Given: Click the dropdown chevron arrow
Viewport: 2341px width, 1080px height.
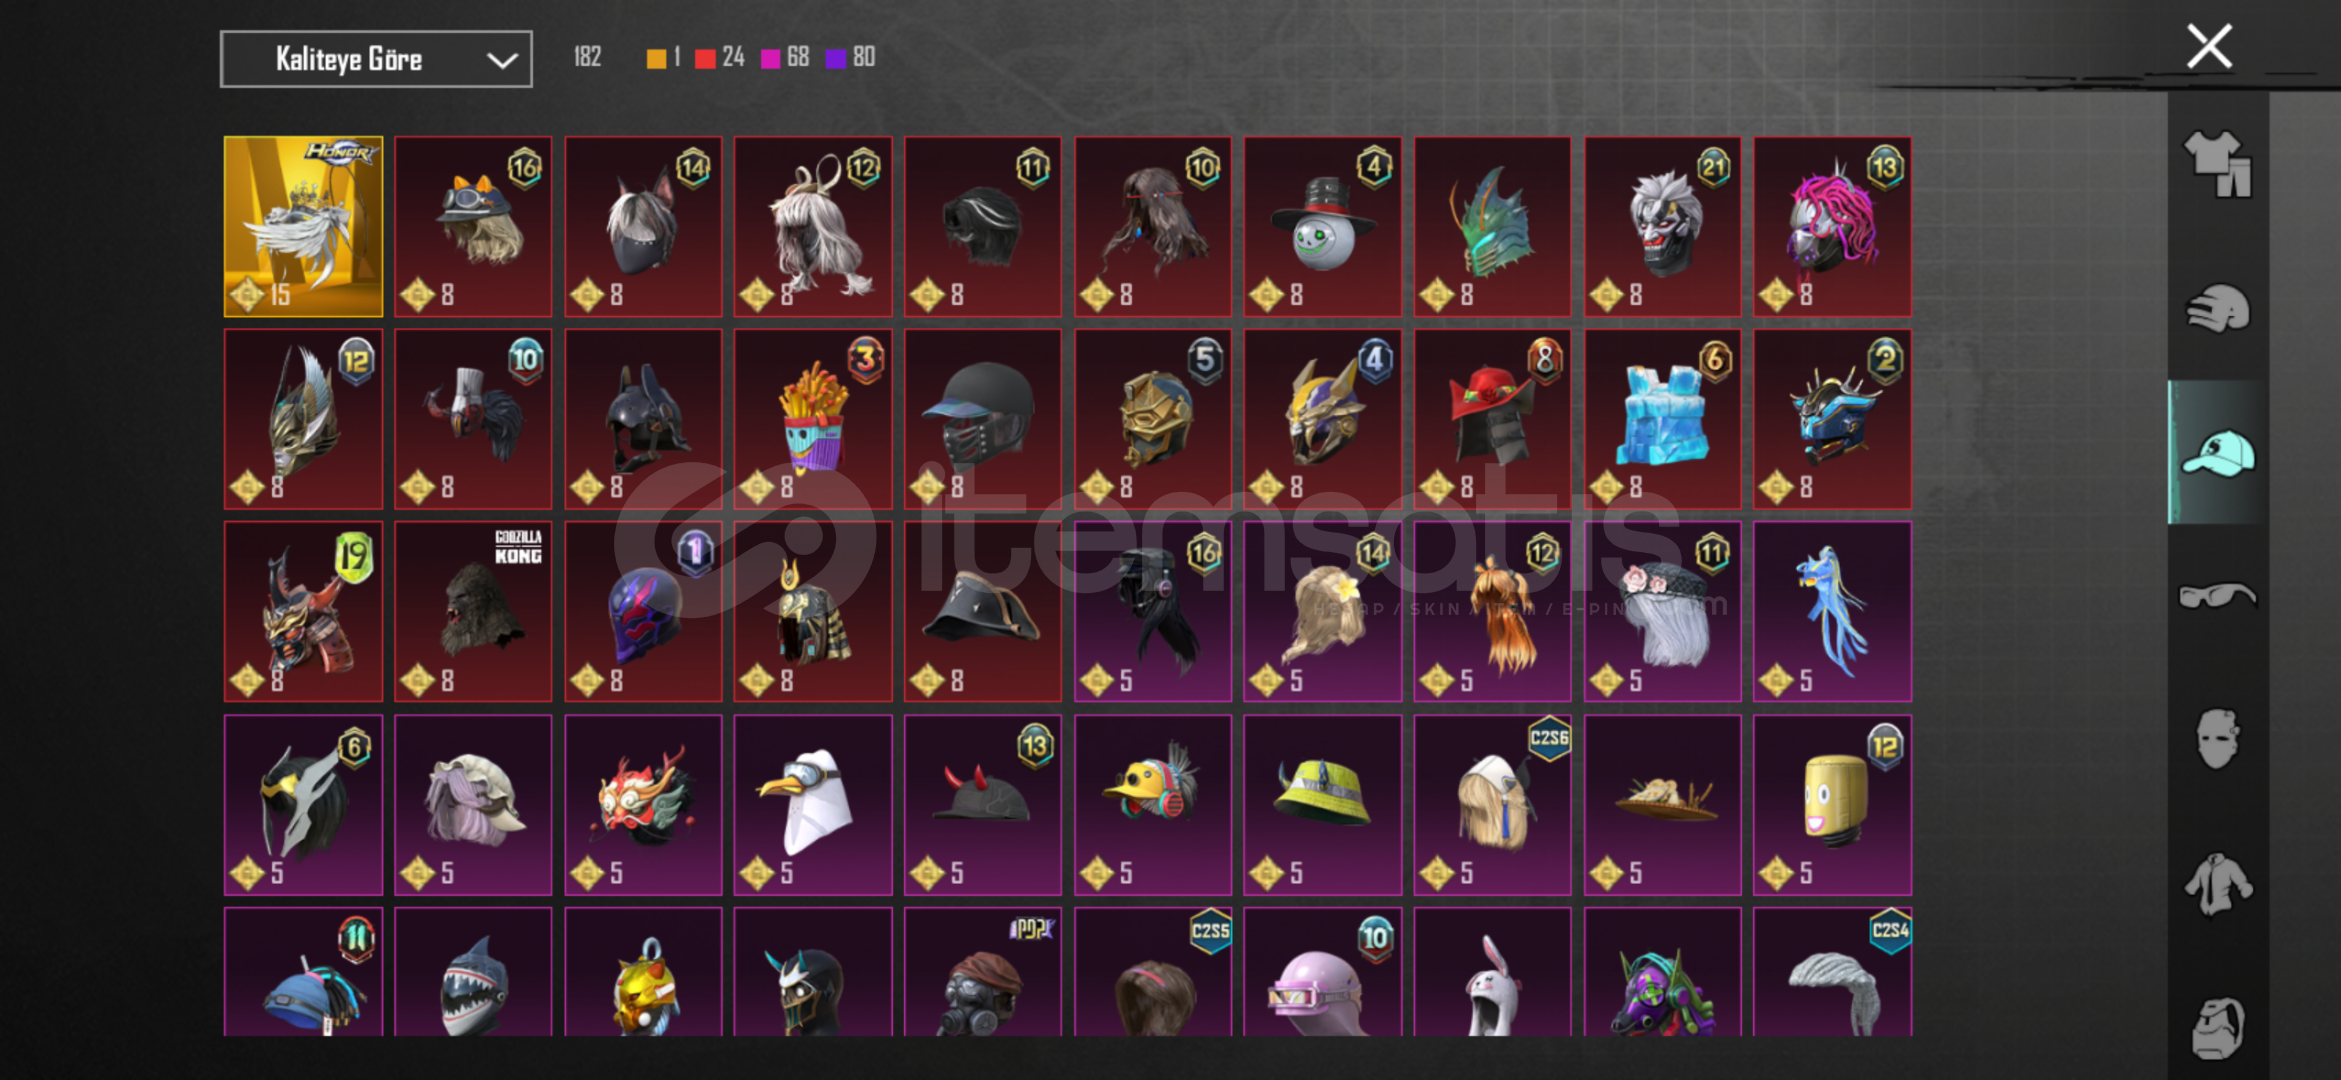Looking at the screenshot, I should coord(502,60).
